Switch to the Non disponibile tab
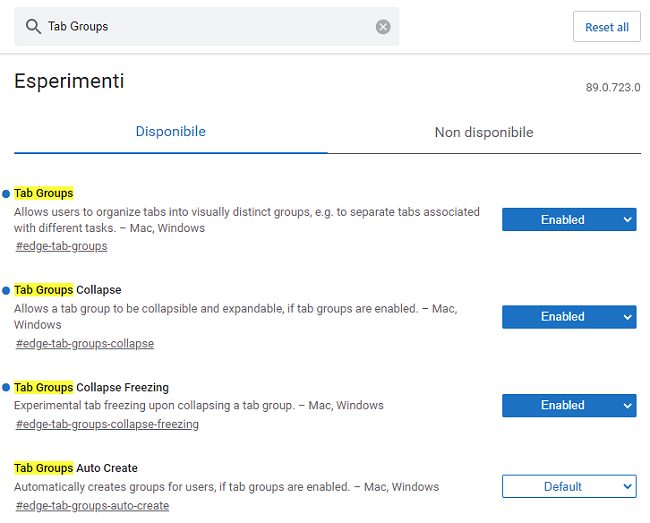 point(484,132)
